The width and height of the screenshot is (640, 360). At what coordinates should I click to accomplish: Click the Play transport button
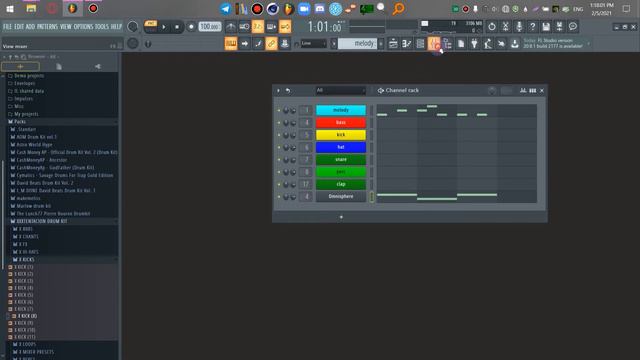(x=164, y=27)
